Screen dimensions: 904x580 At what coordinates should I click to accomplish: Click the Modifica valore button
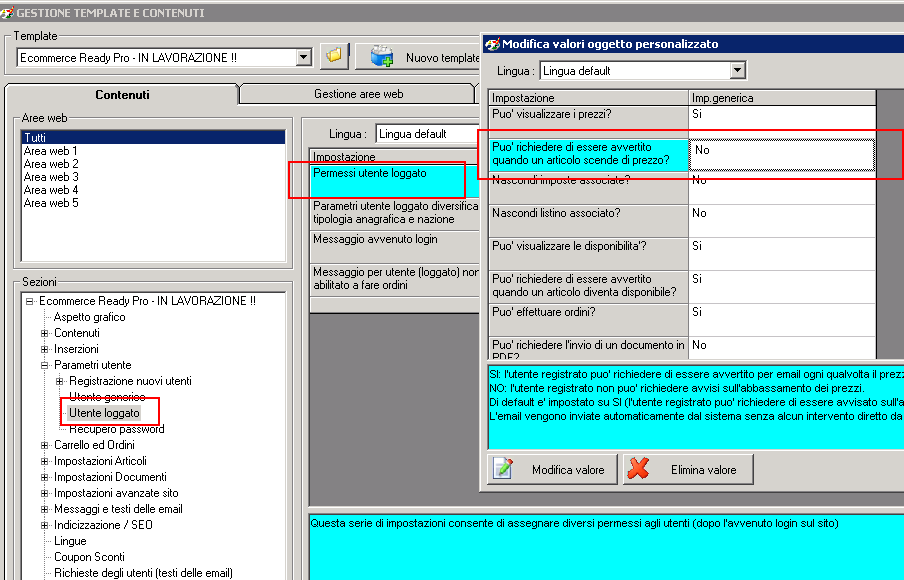pos(552,469)
